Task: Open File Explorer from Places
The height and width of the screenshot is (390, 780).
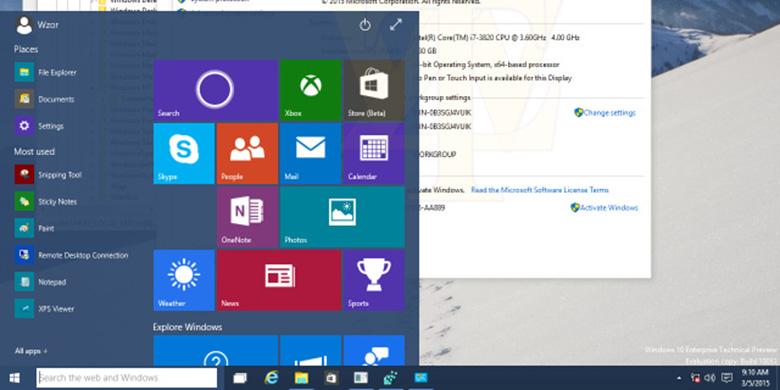Action: (46, 73)
